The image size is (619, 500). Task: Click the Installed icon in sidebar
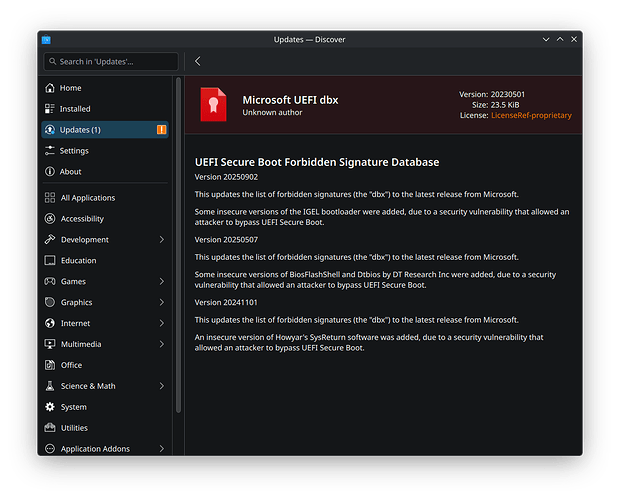50,109
